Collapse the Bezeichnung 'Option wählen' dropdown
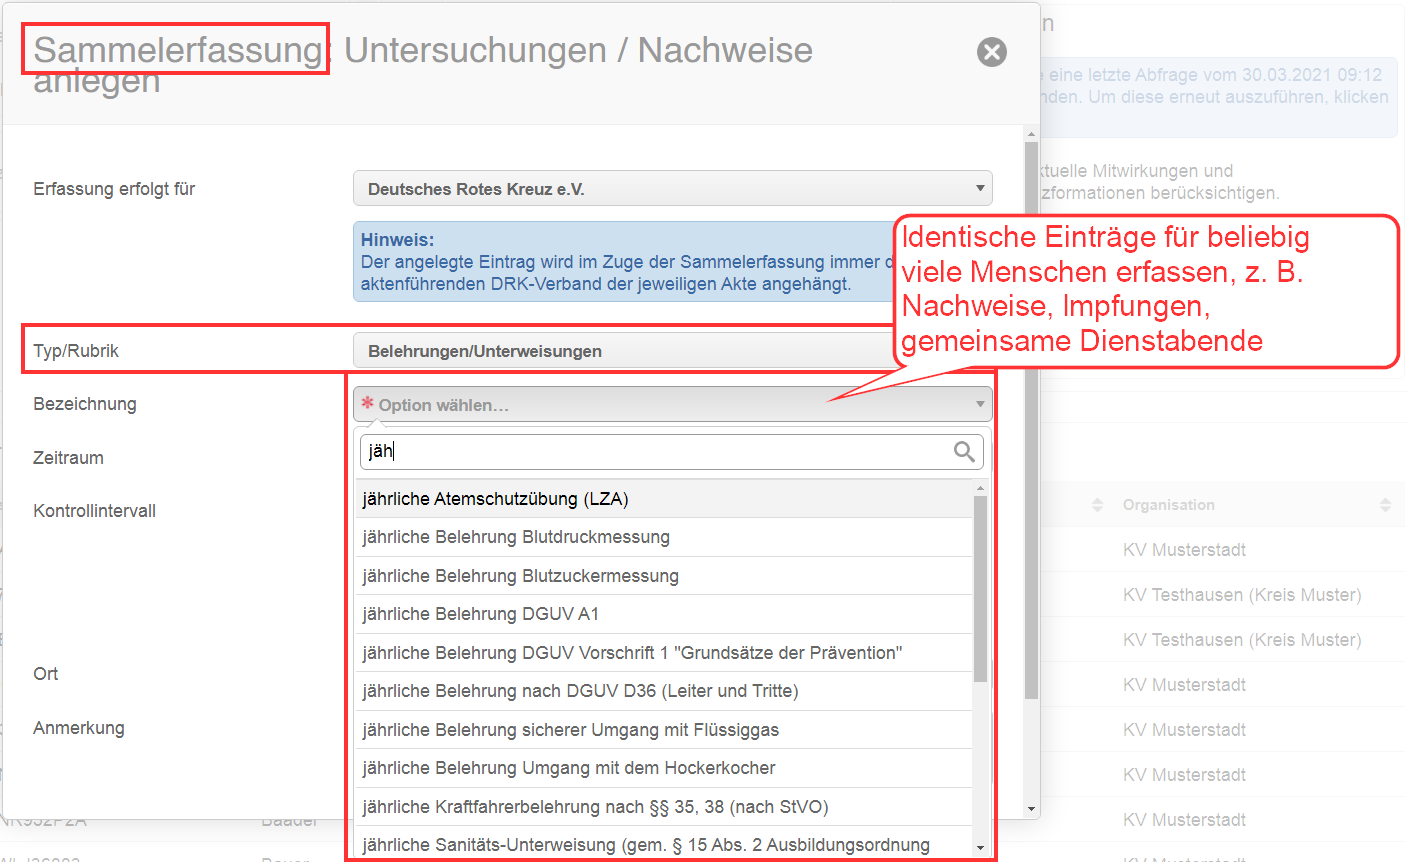Image resolution: width=1408 pixels, height=862 pixels. point(673,405)
